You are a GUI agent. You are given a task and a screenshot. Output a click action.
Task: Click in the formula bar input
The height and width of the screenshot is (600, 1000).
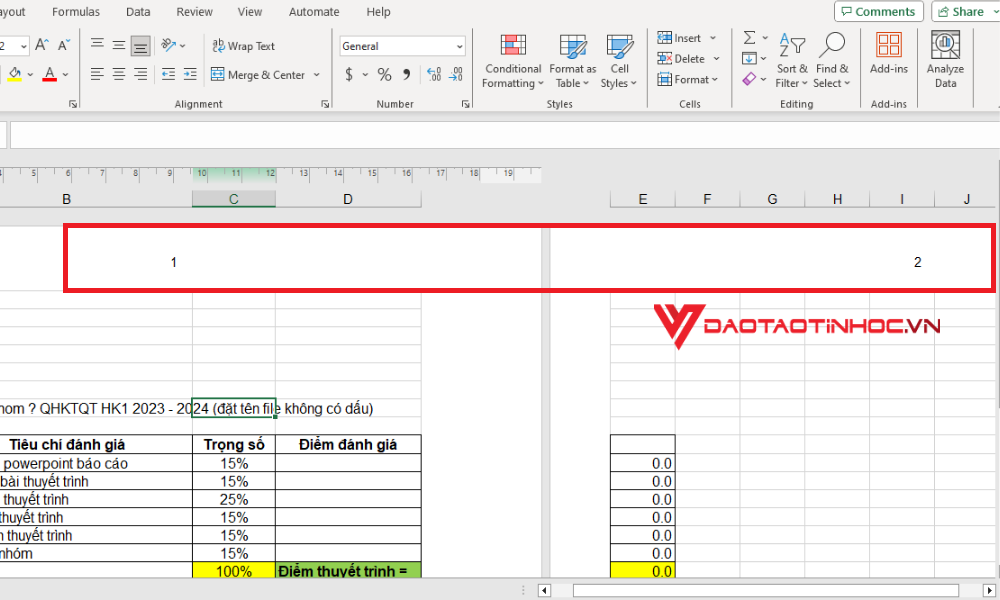(x=504, y=135)
